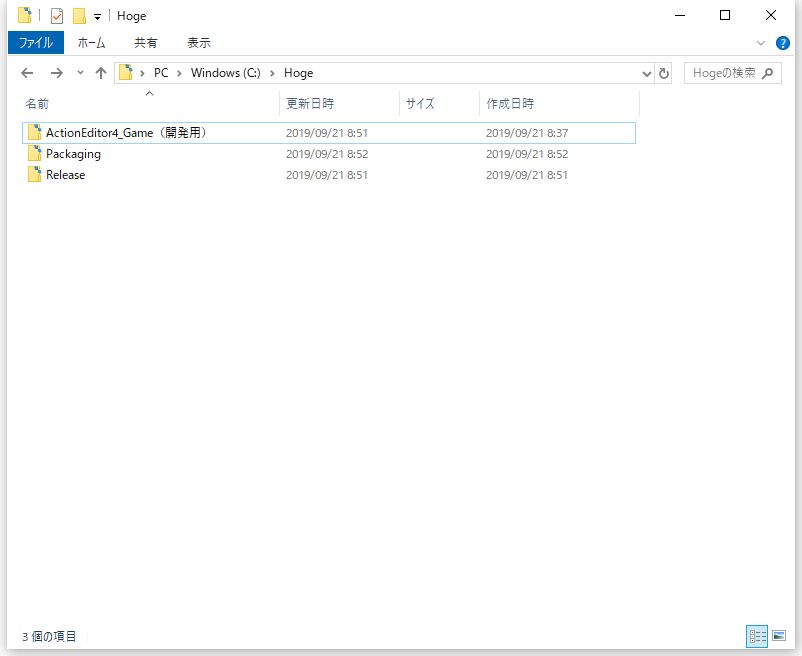The width and height of the screenshot is (802, 656).
Task: Go back with the left arrow
Action: pos(27,73)
